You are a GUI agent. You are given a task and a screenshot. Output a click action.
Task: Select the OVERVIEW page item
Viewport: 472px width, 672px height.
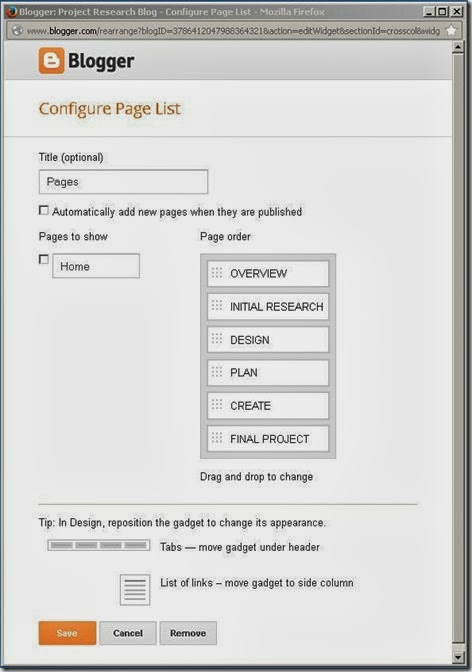tap(268, 273)
